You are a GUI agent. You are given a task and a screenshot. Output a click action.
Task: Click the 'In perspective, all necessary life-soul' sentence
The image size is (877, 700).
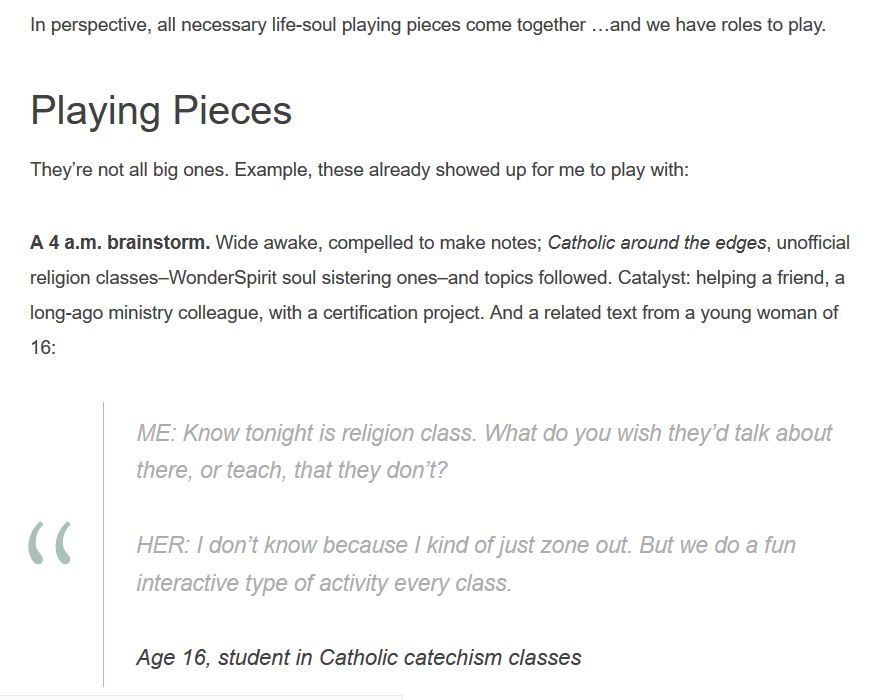click(x=428, y=25)
